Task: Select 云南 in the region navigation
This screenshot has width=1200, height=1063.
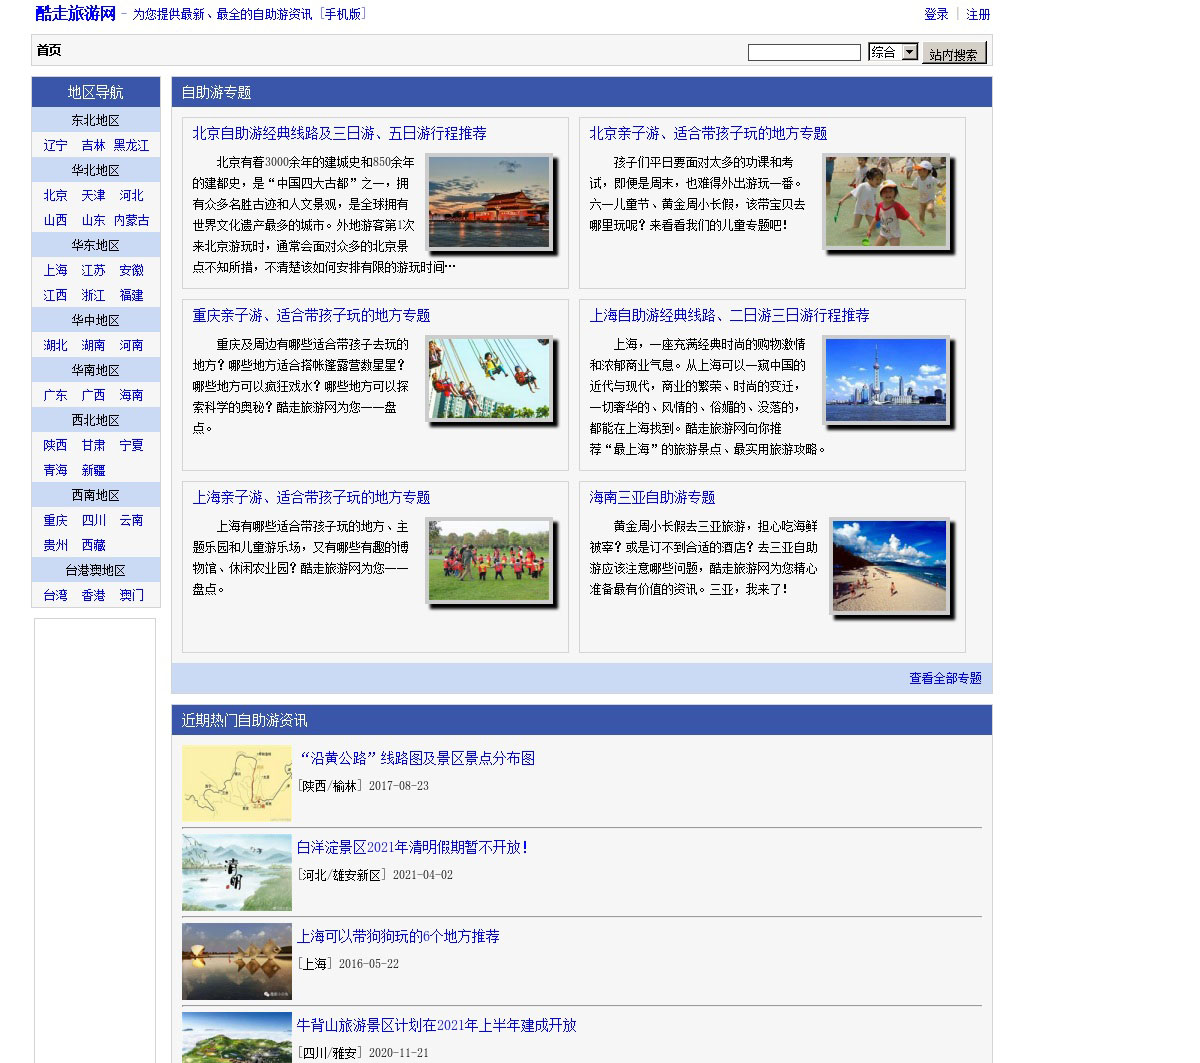Action: click(131, 520)
